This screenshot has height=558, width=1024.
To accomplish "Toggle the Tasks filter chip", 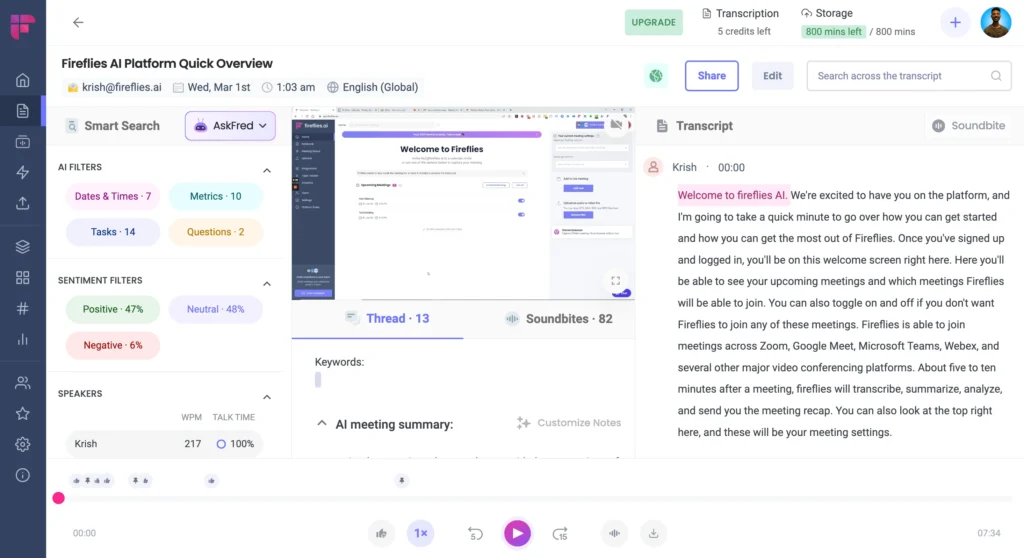I will (x=112, y=232).
